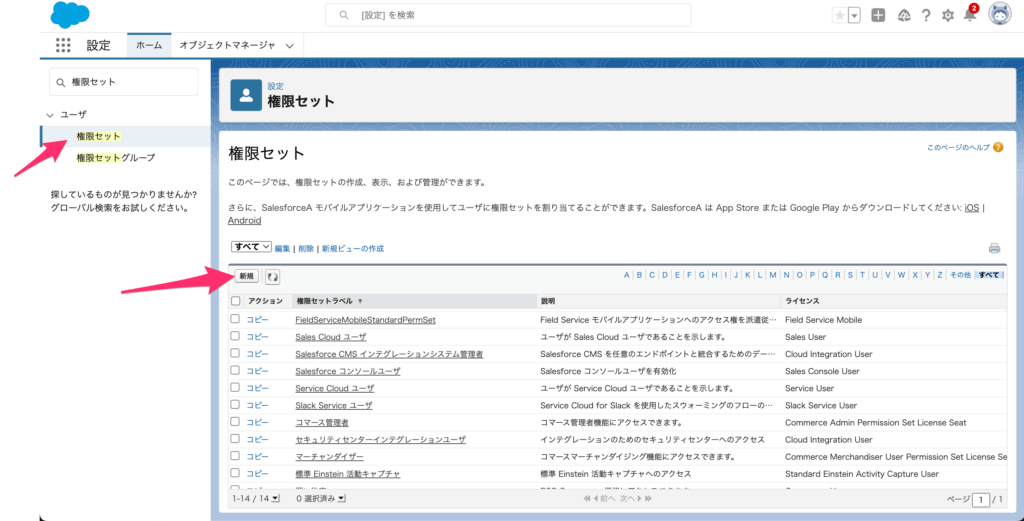Filter list by その他

pyautogui.click(x=959, y=275)
